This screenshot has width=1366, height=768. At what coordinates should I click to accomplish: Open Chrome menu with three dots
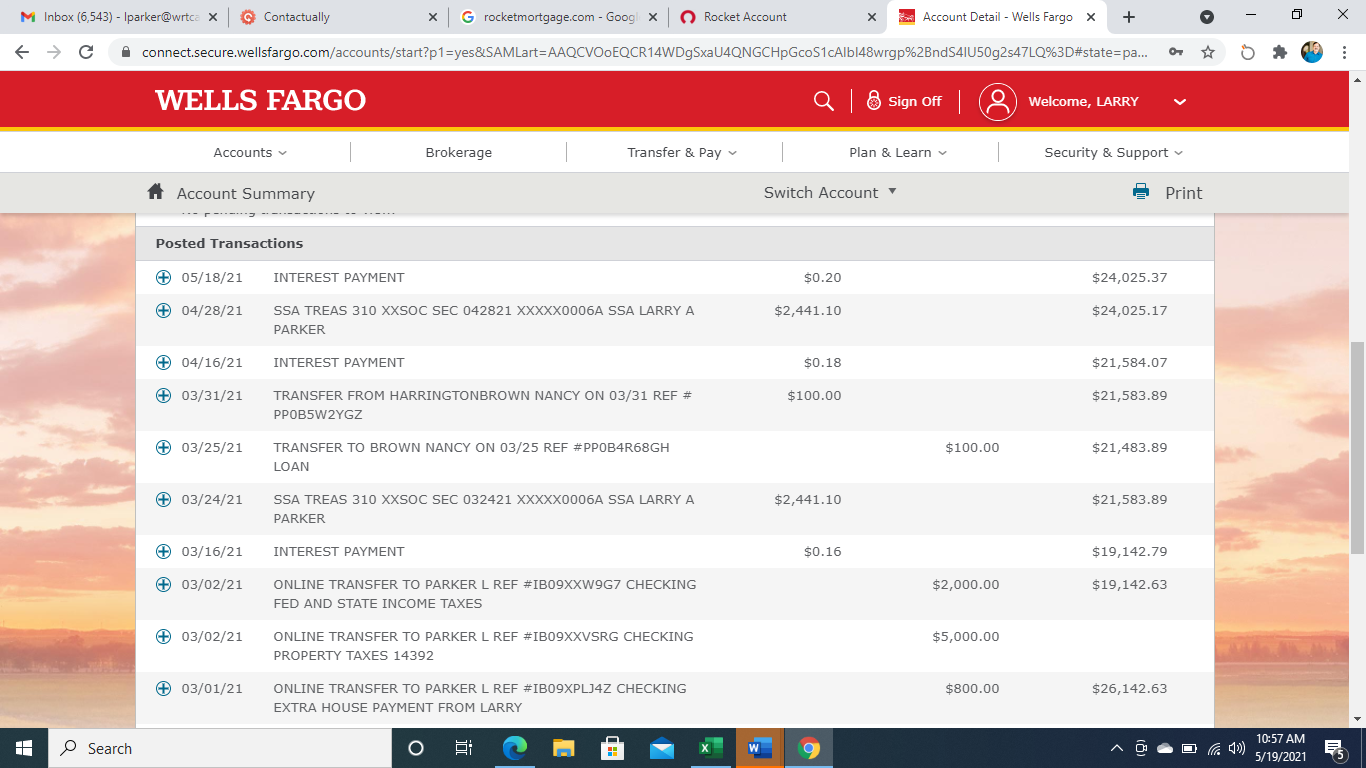click(1343, 52)
